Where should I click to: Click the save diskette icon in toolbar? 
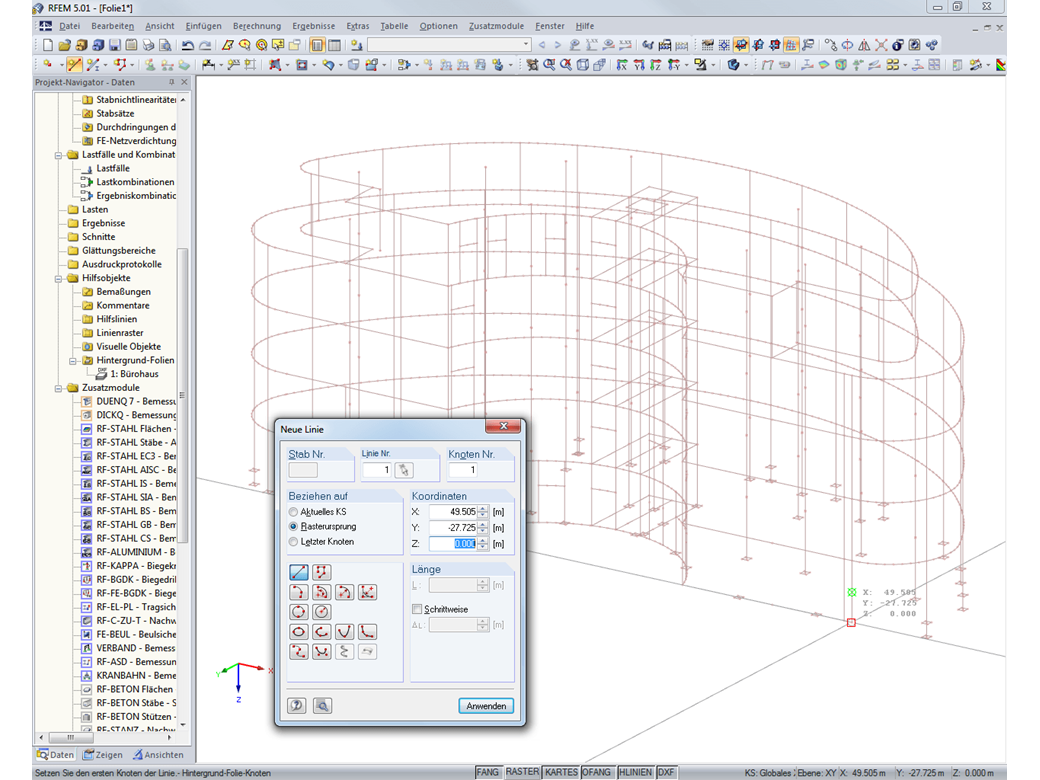pos(115,45)
